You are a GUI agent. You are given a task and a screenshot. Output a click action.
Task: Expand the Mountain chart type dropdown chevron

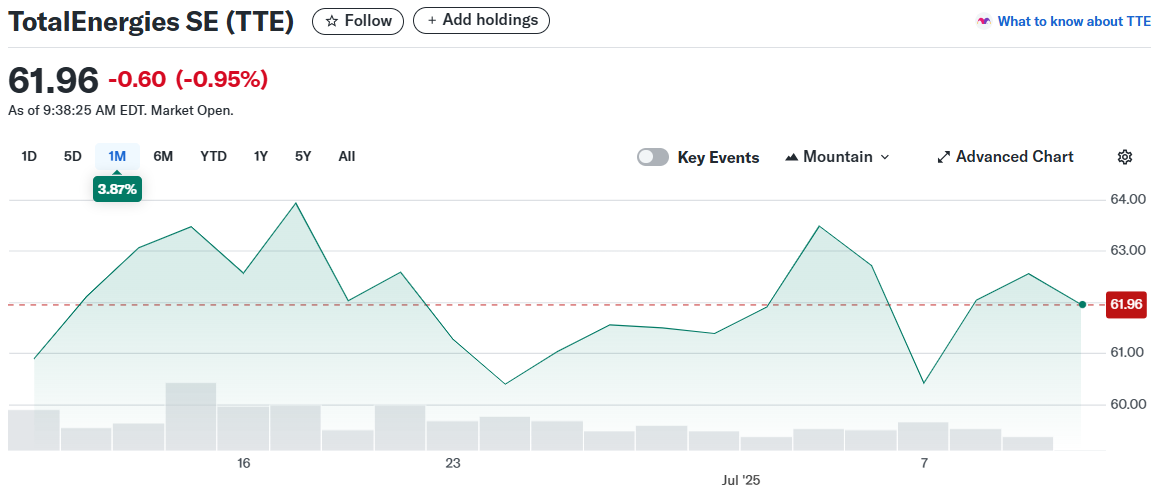pyautogui.click(x=885, y=157)
